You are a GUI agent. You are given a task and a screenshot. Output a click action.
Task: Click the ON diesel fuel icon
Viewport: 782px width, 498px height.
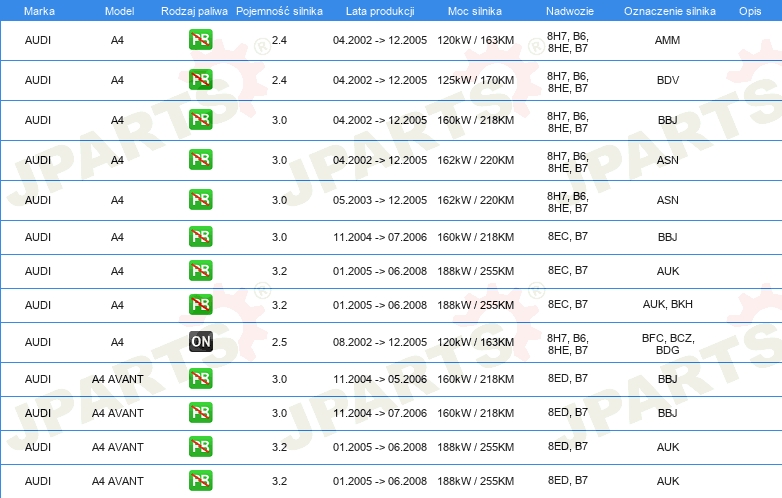pos(200,341)
